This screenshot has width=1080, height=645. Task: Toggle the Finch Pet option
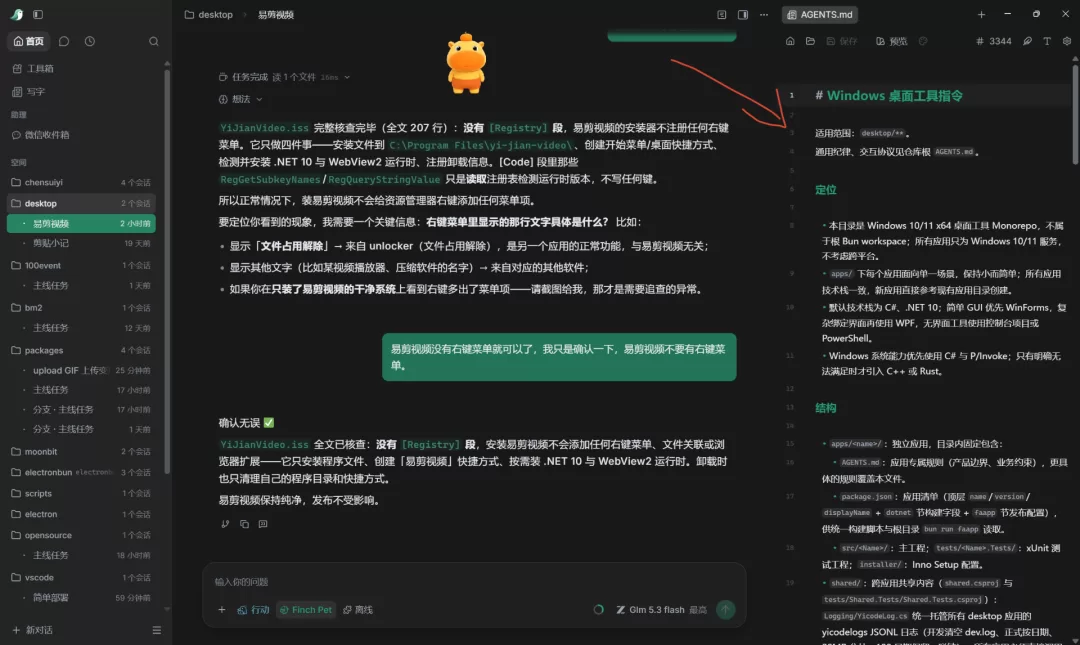click(306, 609)
